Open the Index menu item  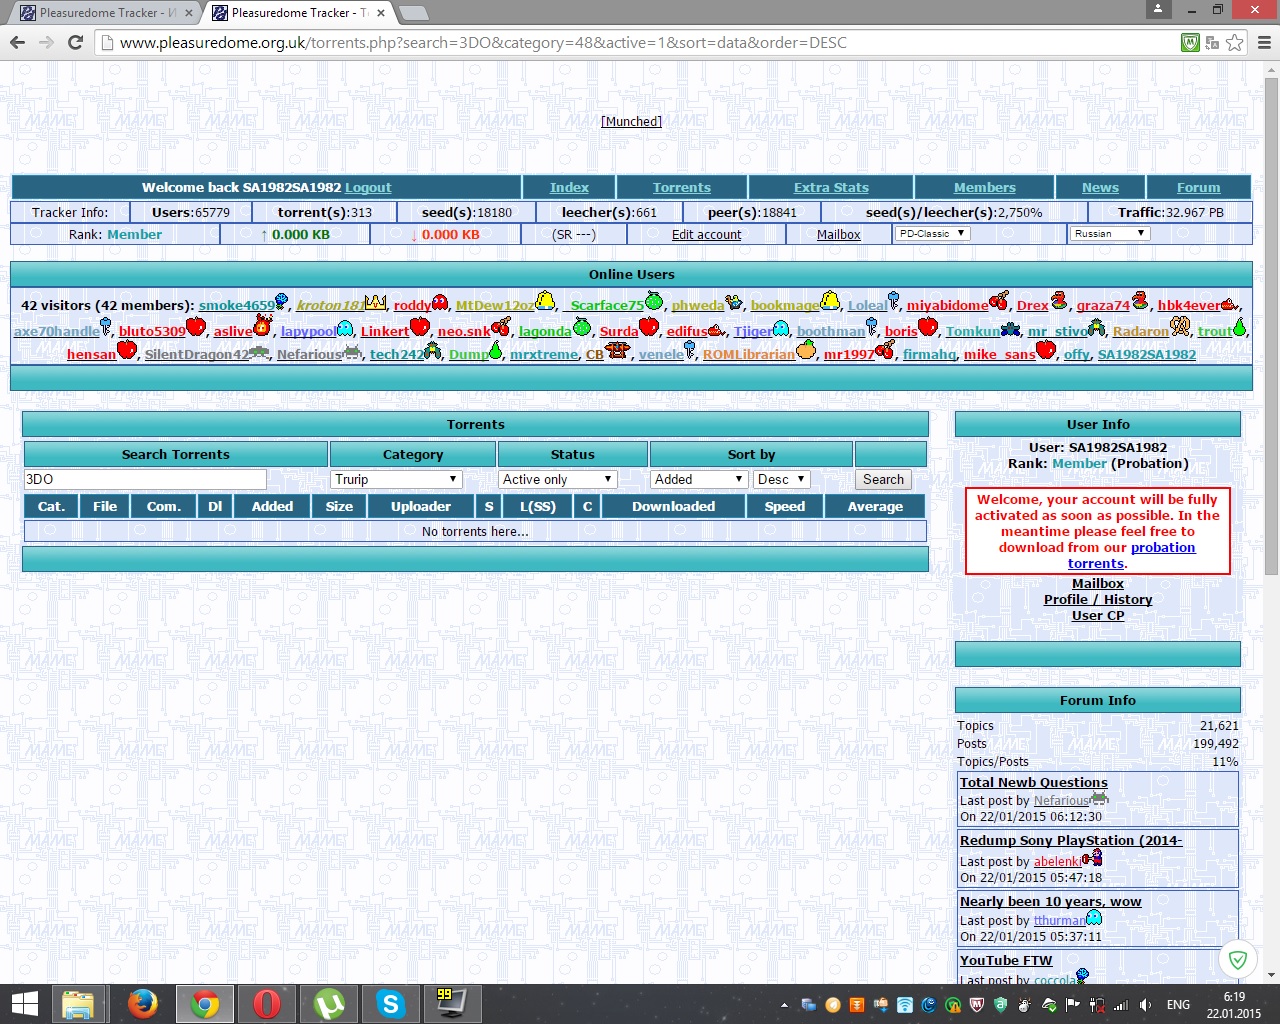tap(569, 187)
